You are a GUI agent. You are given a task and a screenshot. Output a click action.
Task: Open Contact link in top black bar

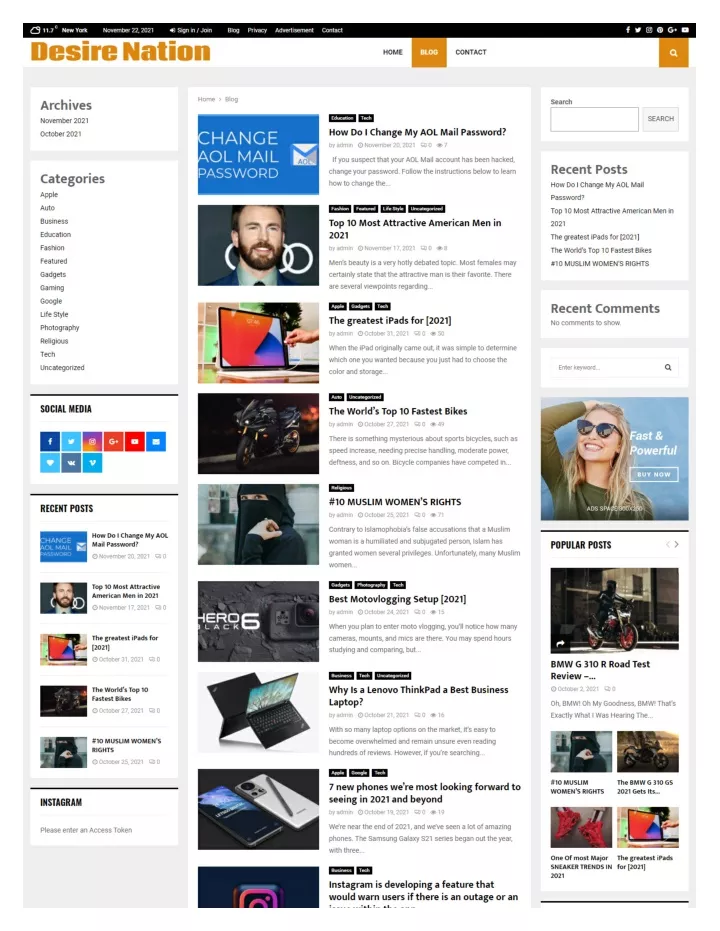tap(332, 30)
